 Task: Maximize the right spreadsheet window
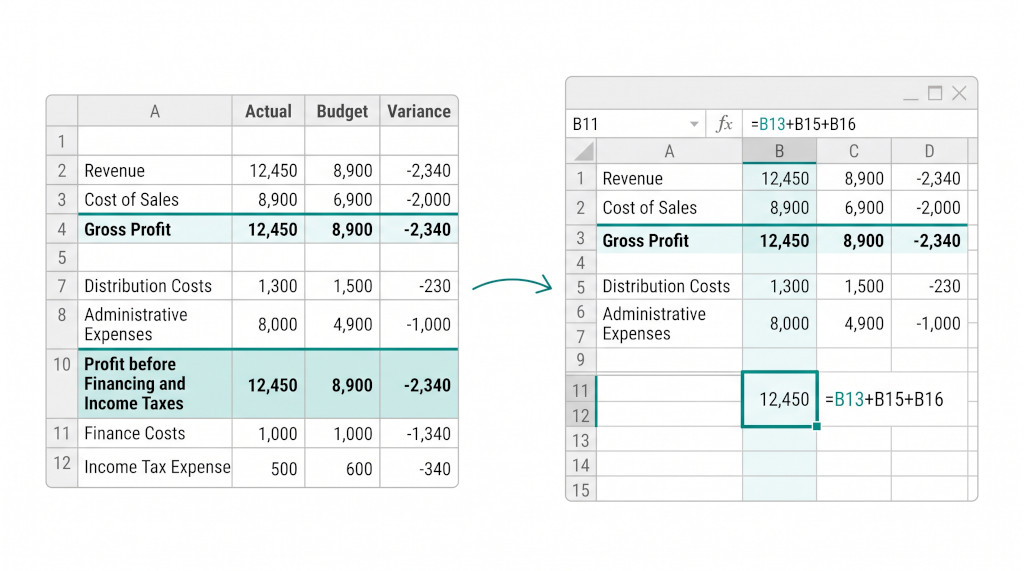935,93
